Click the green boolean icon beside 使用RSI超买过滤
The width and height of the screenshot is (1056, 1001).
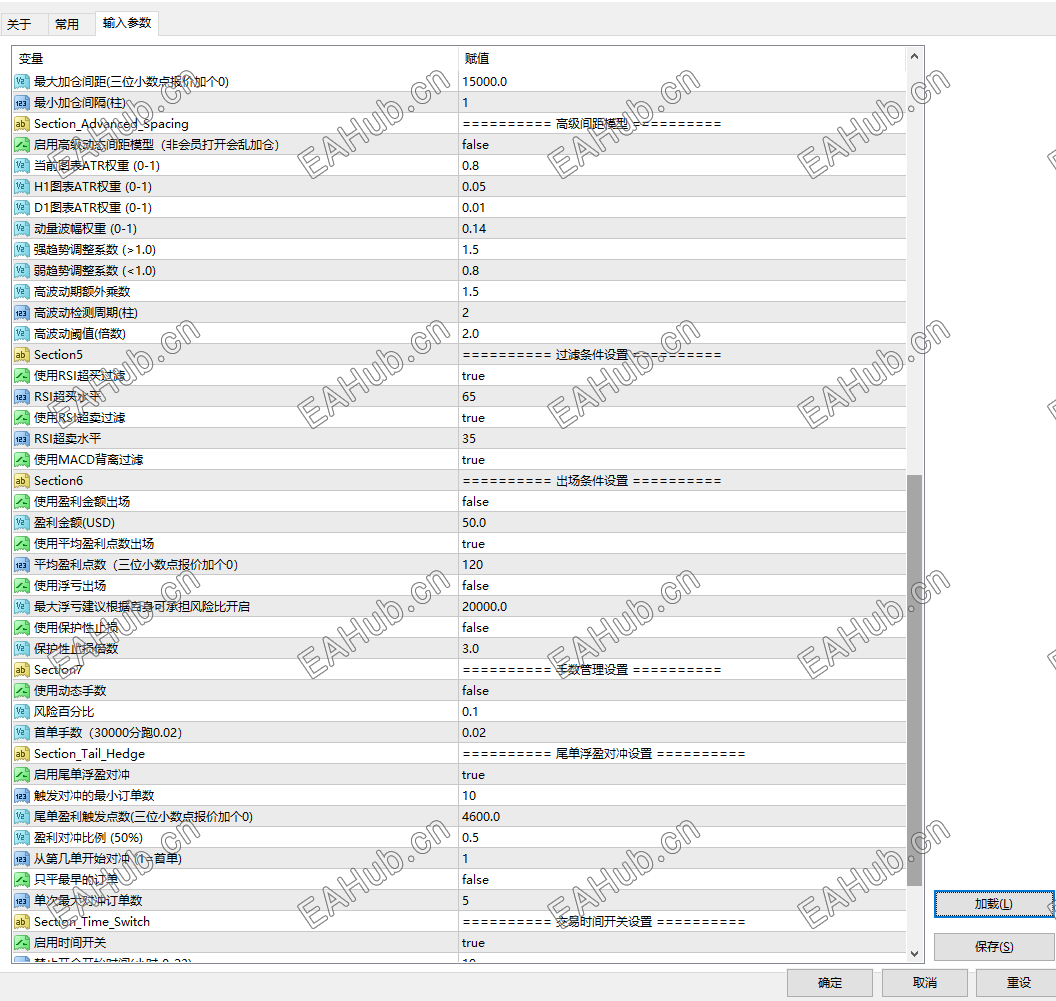click(20, 375)
